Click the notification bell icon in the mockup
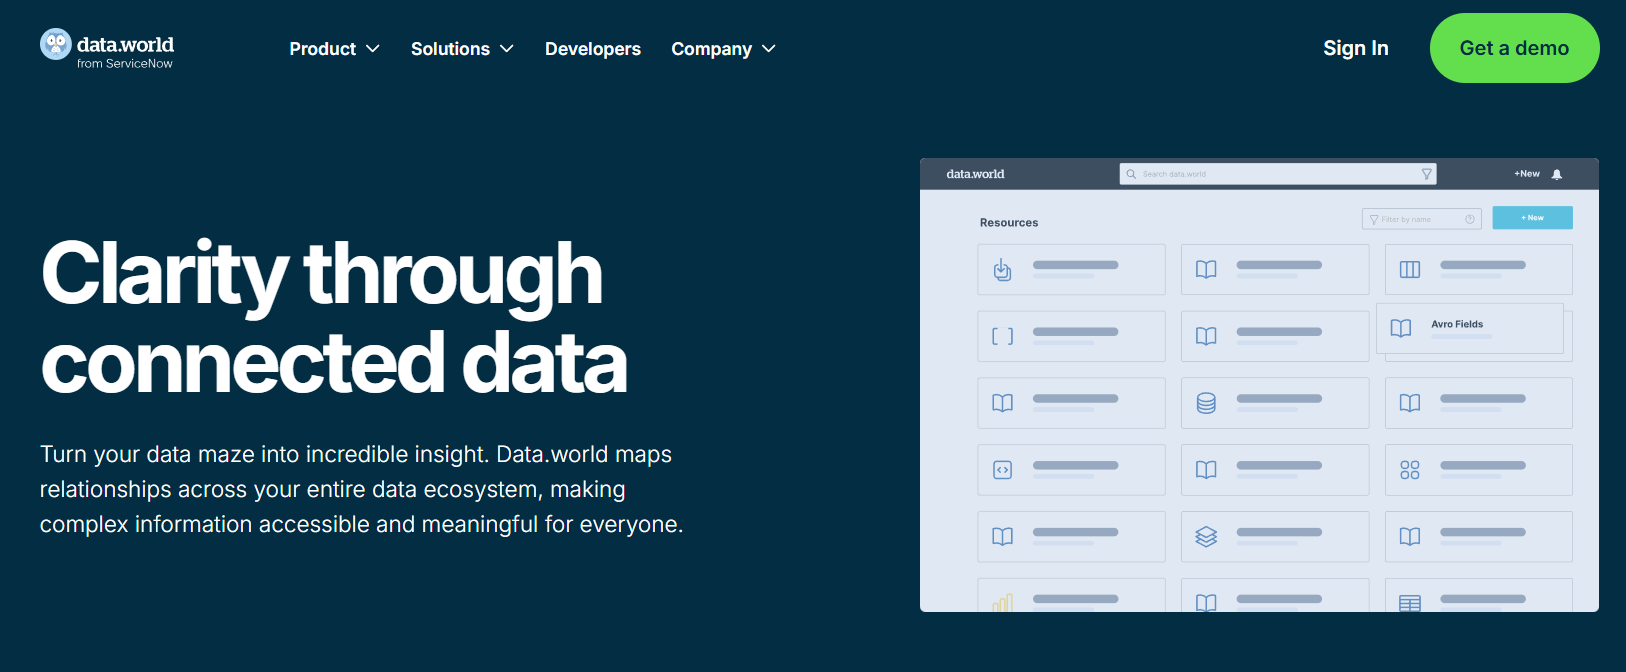 pyautogui.click(x=1557, y=174)
